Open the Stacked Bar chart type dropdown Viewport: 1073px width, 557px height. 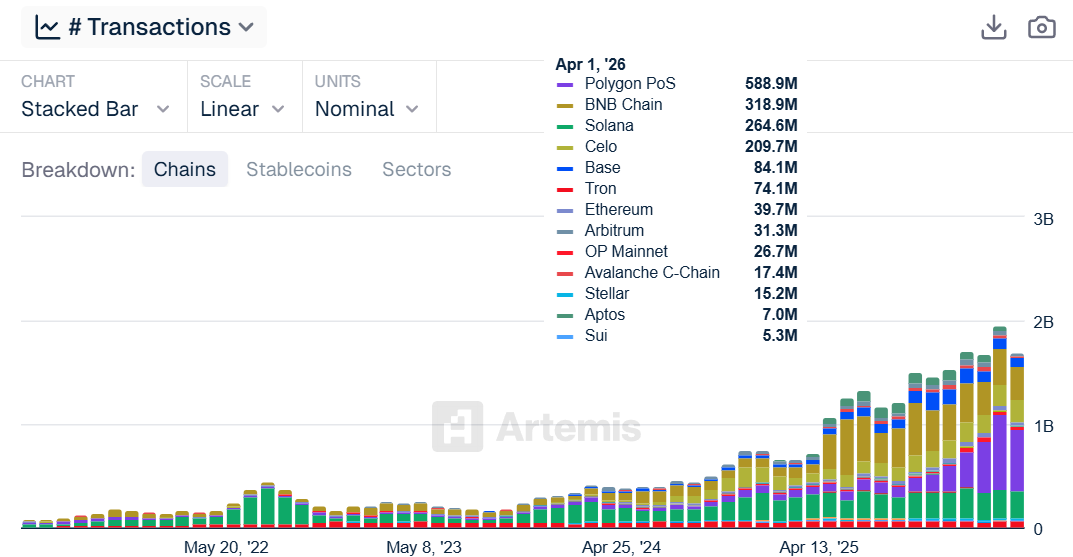(94, 109)
